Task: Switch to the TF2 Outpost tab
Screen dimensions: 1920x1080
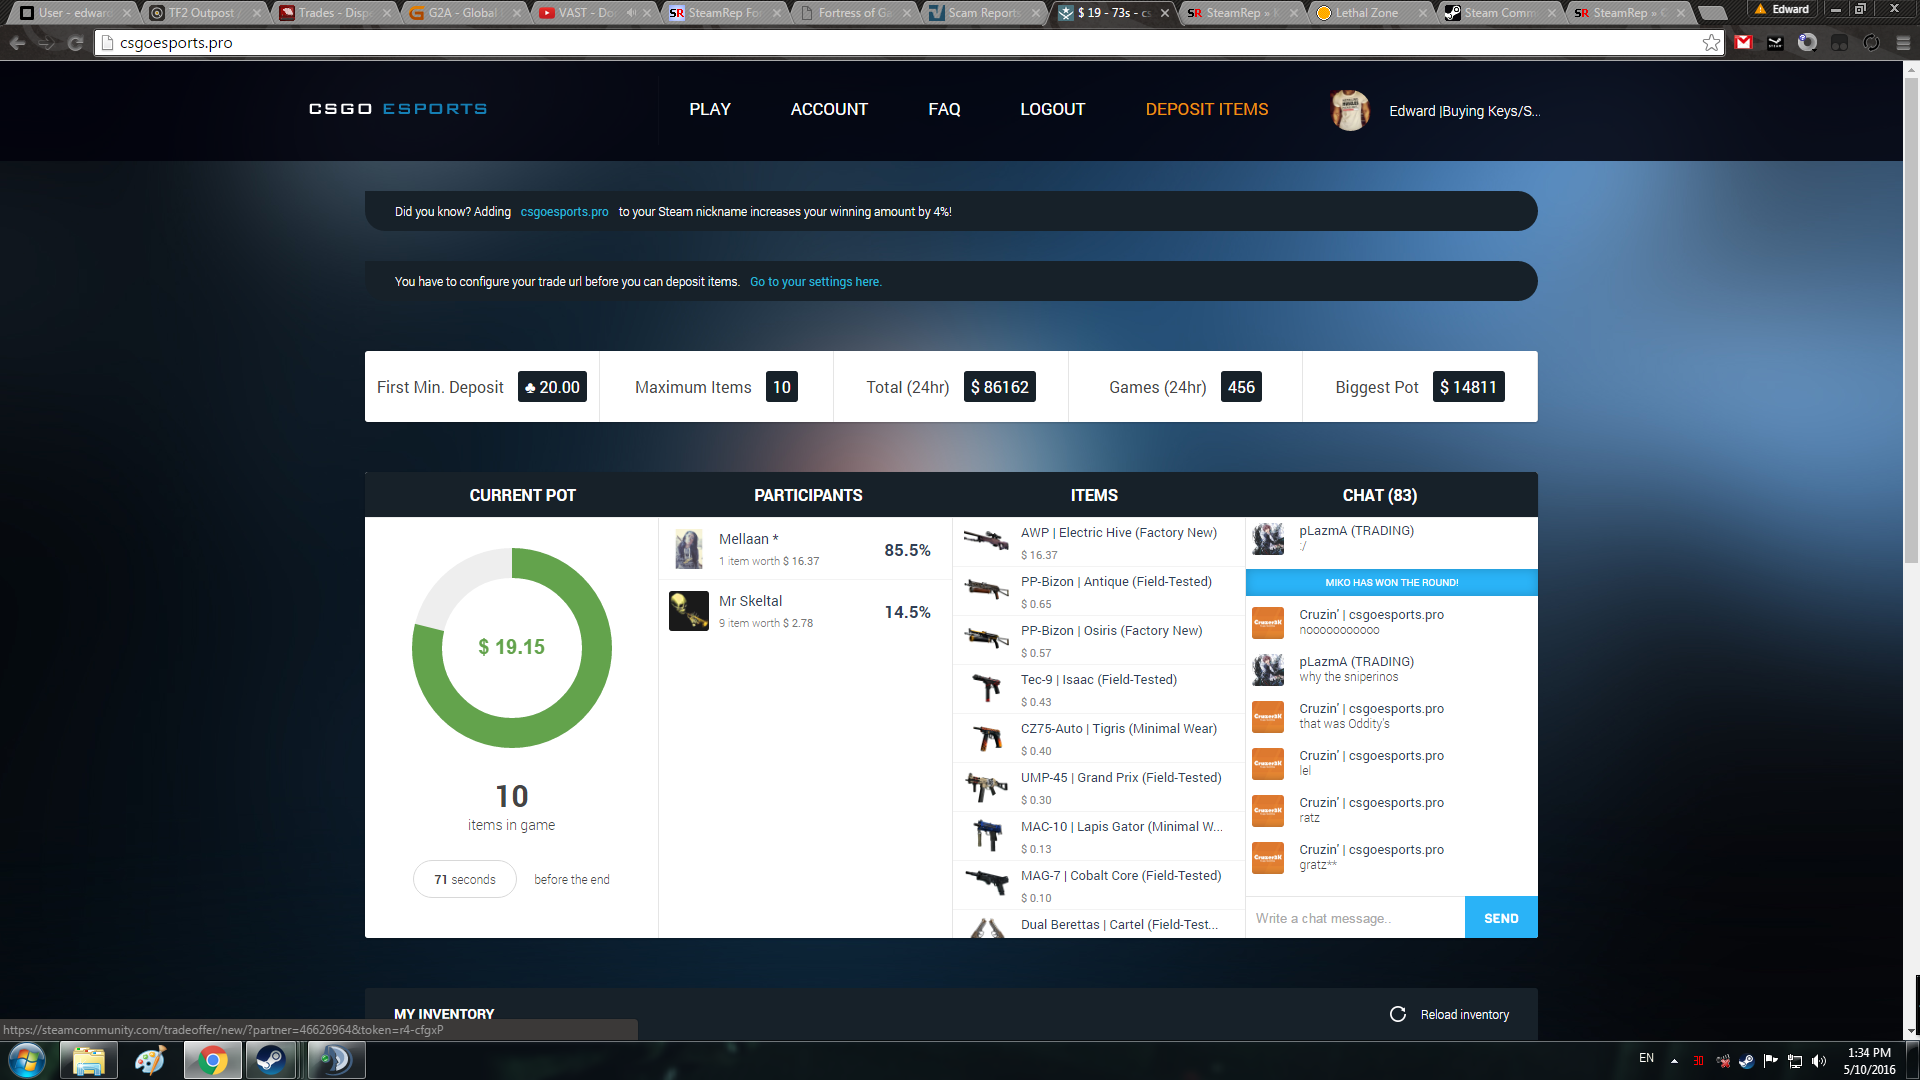Action: point(200,13)
